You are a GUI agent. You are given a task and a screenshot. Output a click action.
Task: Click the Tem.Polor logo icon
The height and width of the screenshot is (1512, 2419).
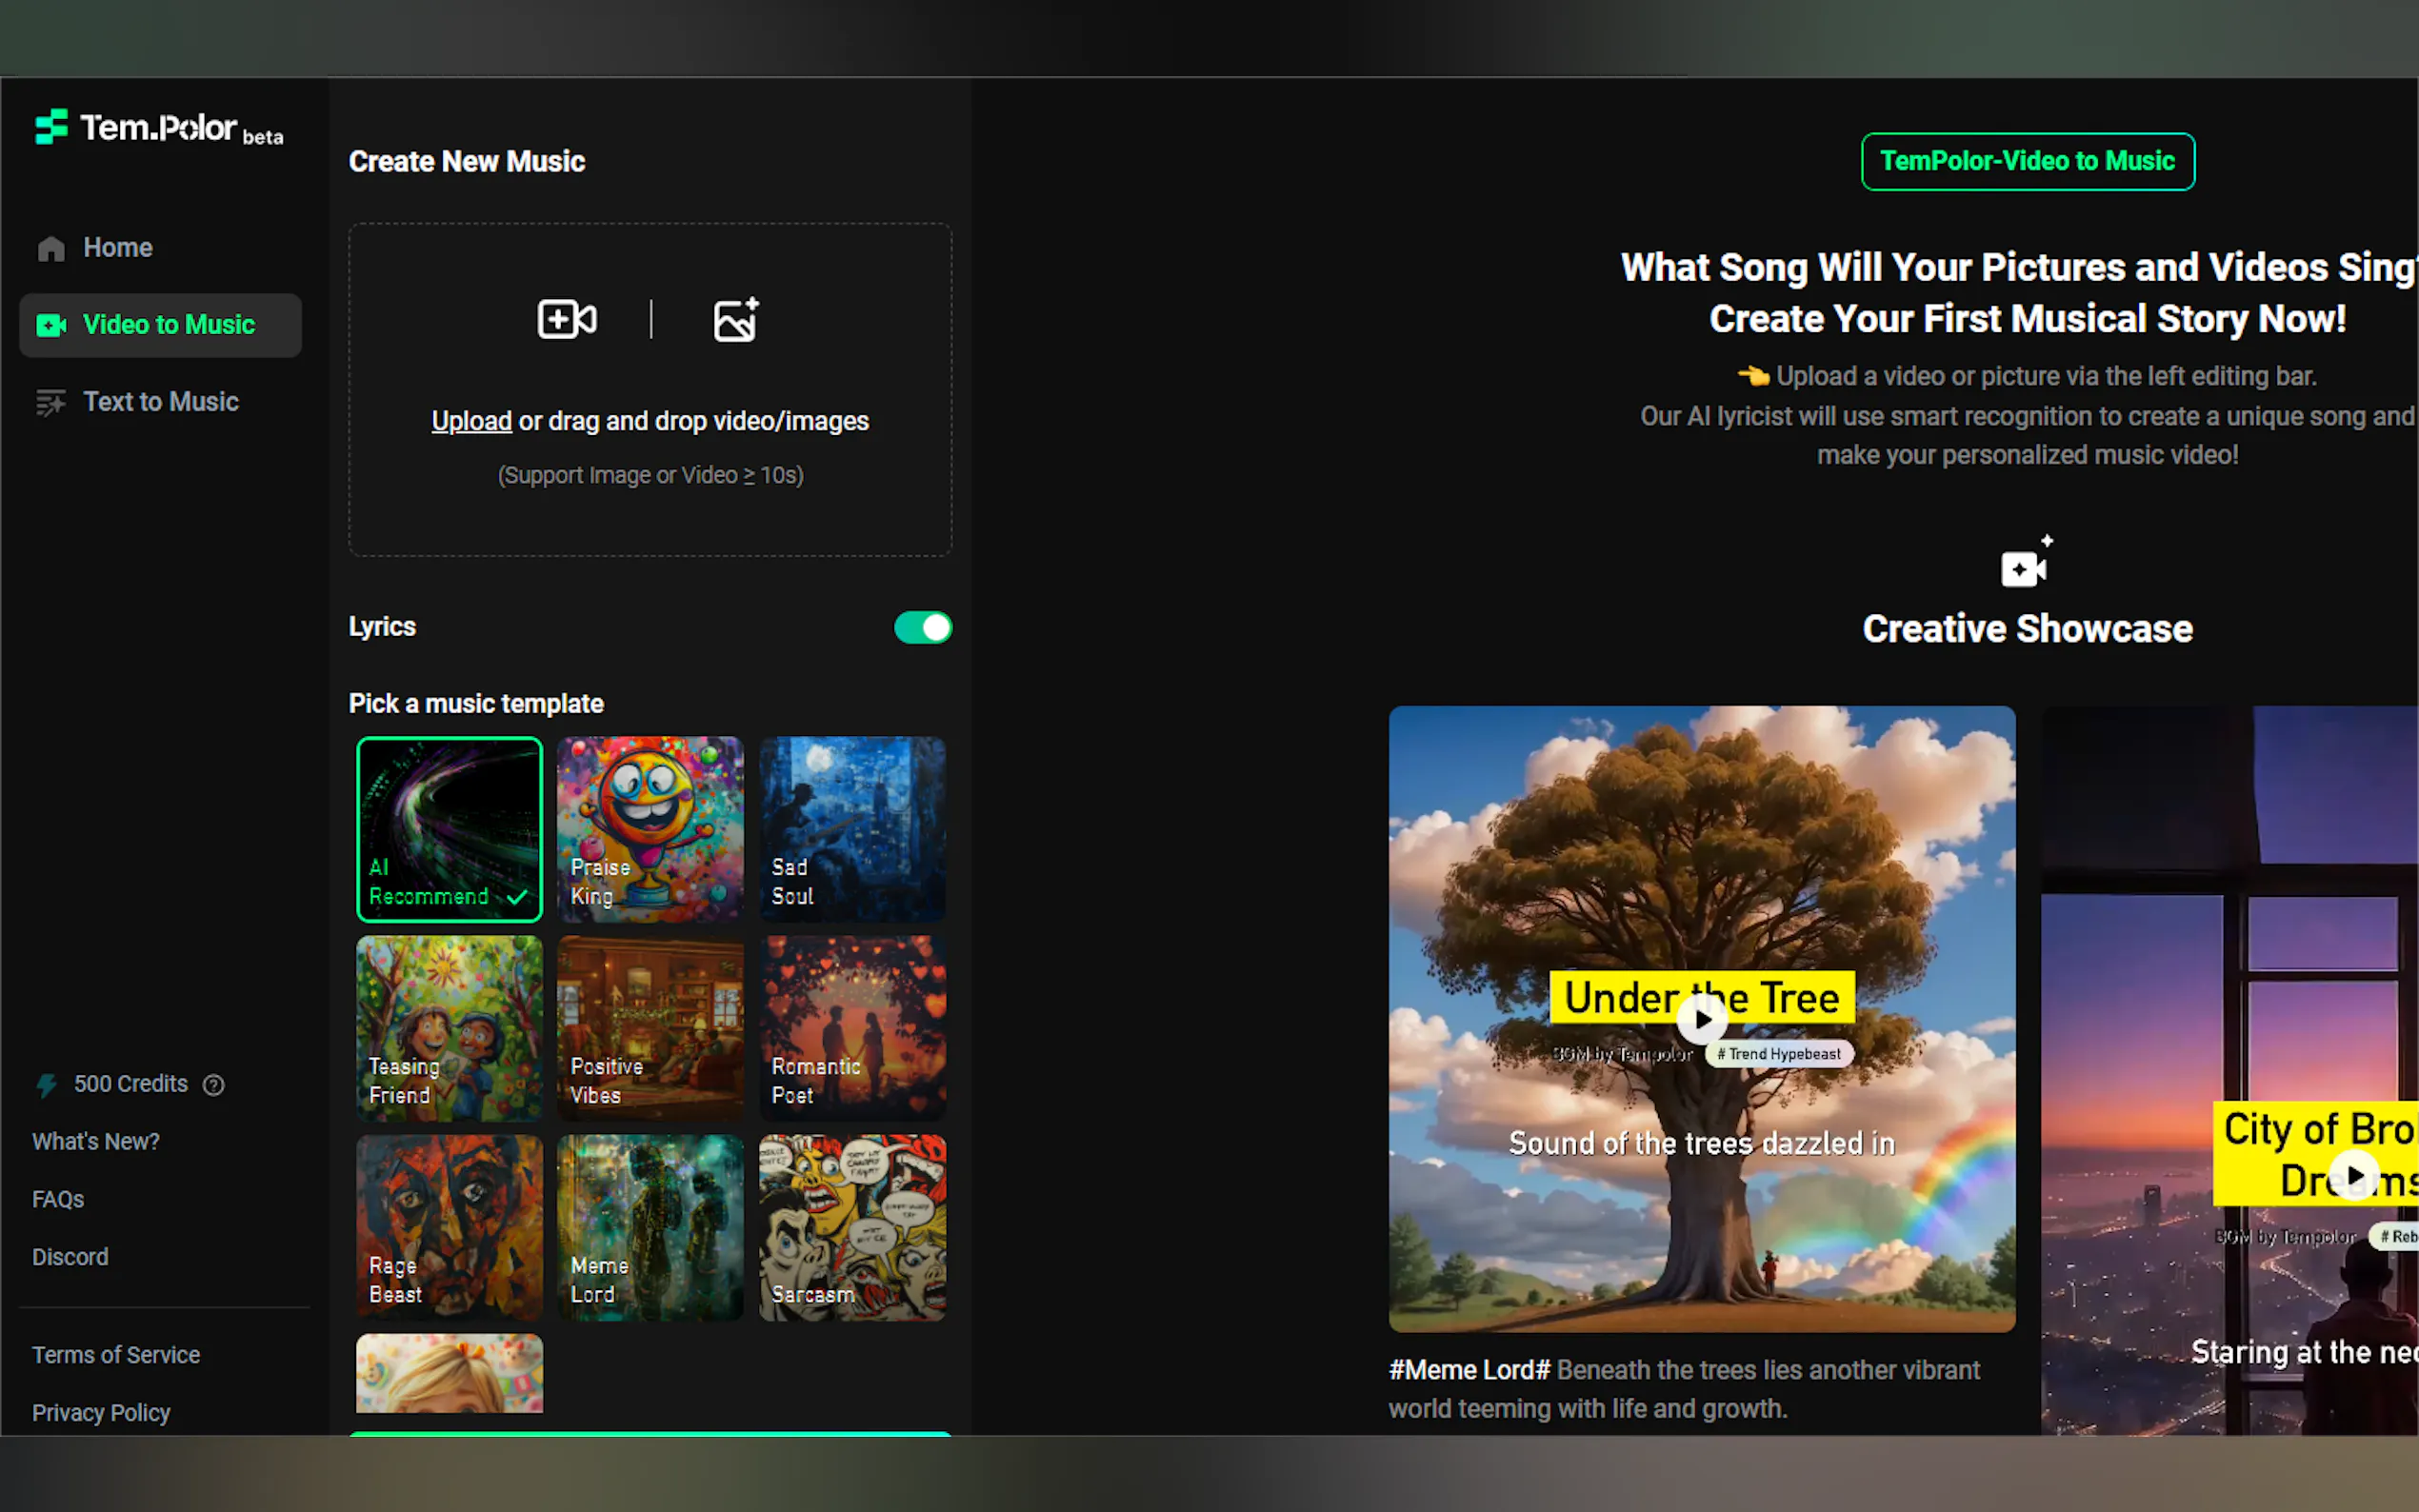(x=51, y=127)
